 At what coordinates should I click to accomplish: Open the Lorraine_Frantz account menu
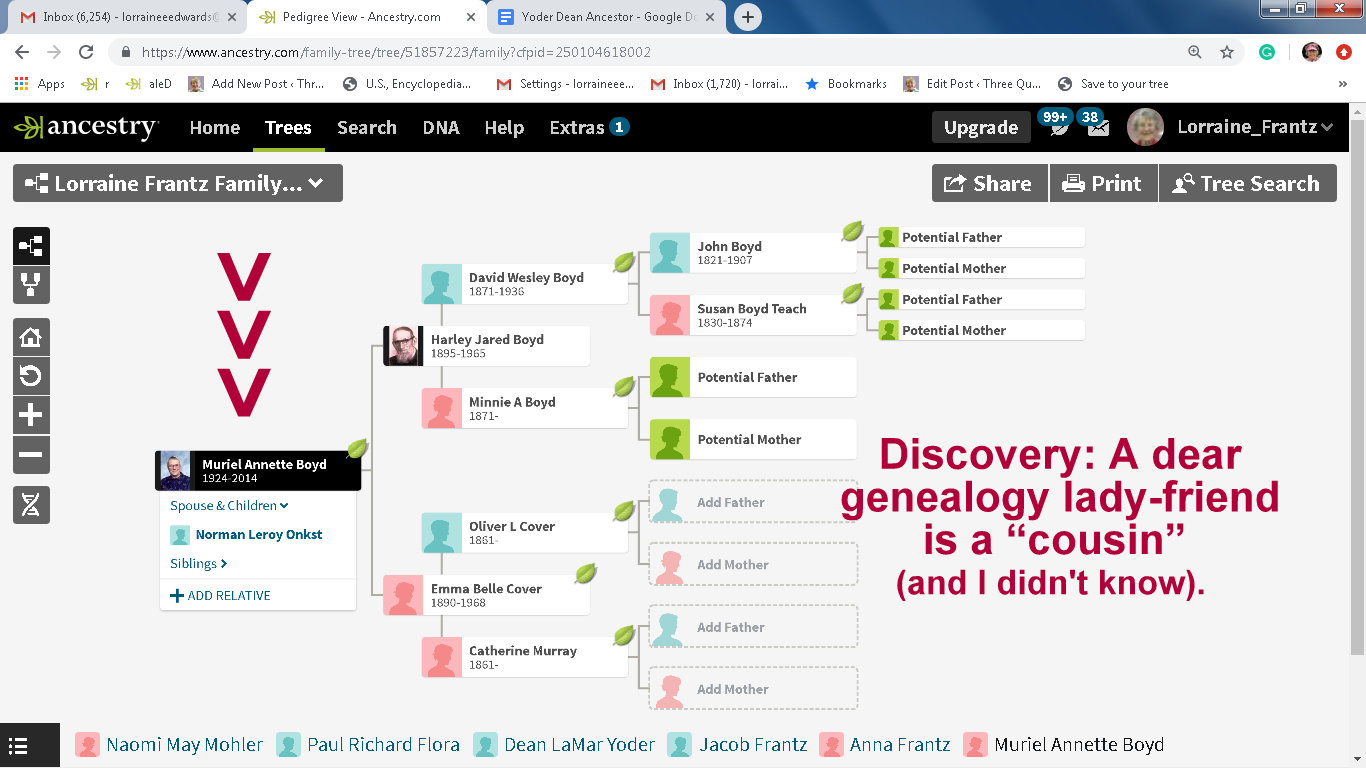point(1255,127)
